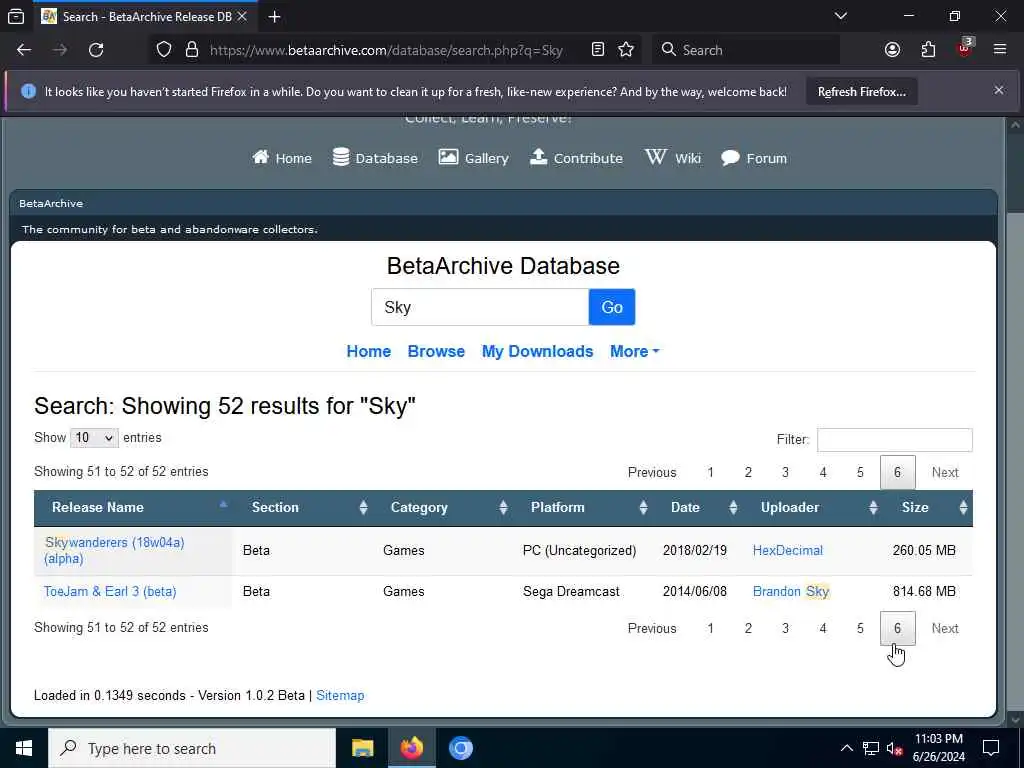
Task: Open the Firefox hamburger menu
Action: point(1000,50)
